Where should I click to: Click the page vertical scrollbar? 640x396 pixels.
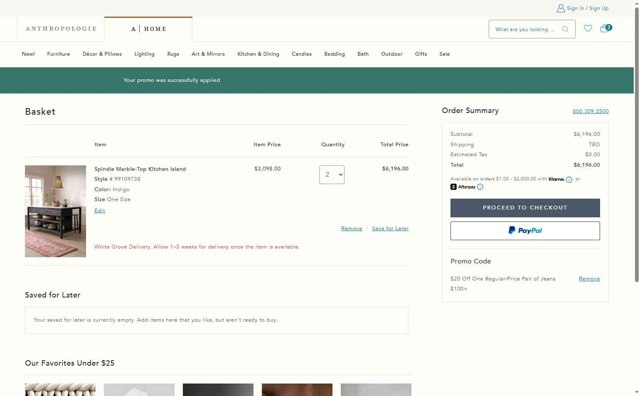tap(636, 145)
